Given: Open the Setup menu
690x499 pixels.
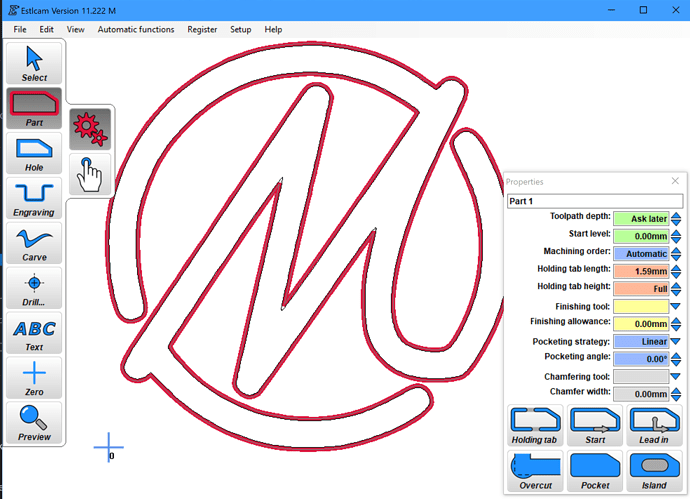Looking at the screenshot, I should 240,30.
